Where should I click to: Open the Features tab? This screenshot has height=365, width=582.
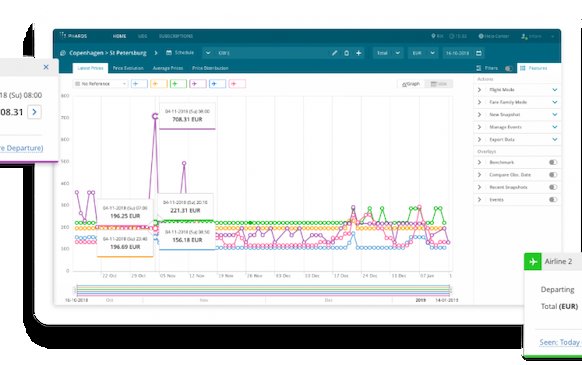pyautogui.click(x=538, y=68)
